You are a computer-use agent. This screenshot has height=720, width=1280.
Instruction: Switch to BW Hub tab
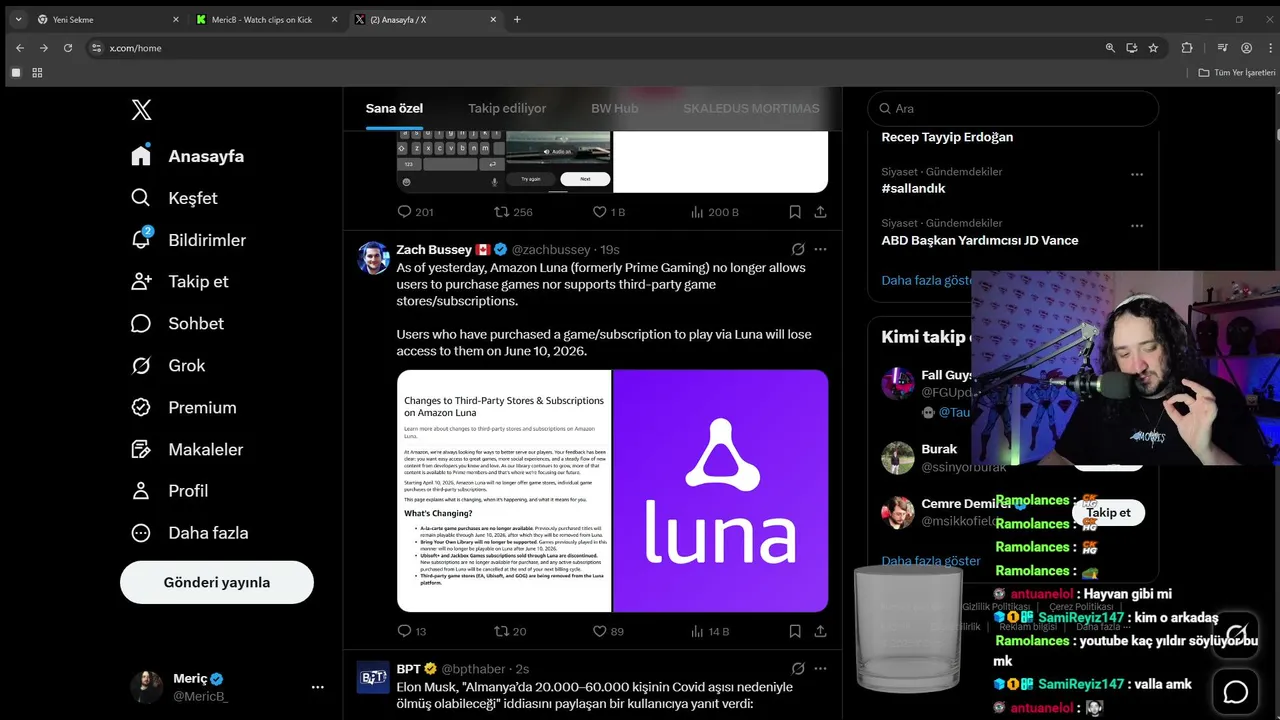(x=614, y=108)
